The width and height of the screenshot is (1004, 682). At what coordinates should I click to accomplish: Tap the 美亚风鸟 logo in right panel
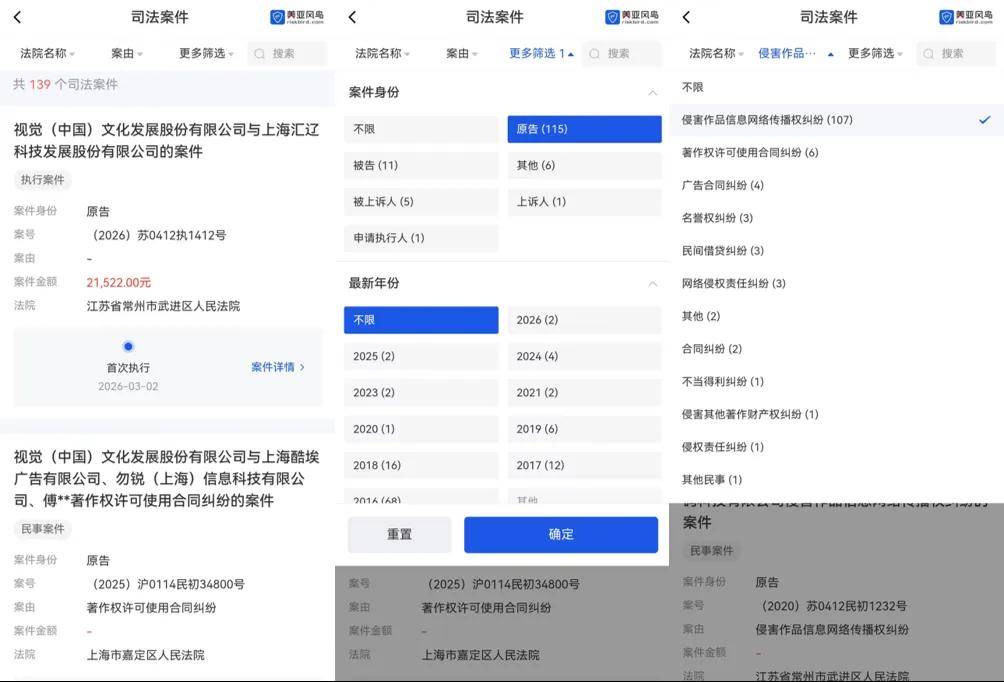(x=966, y=17)
